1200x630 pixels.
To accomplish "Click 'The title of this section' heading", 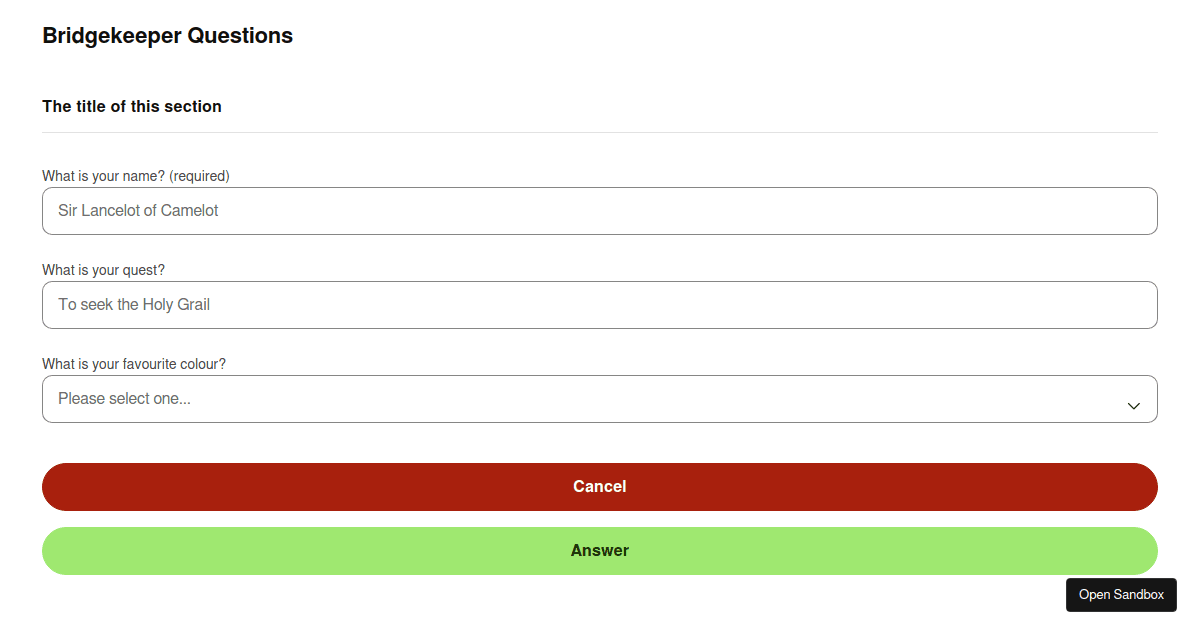I will [132, 106].
